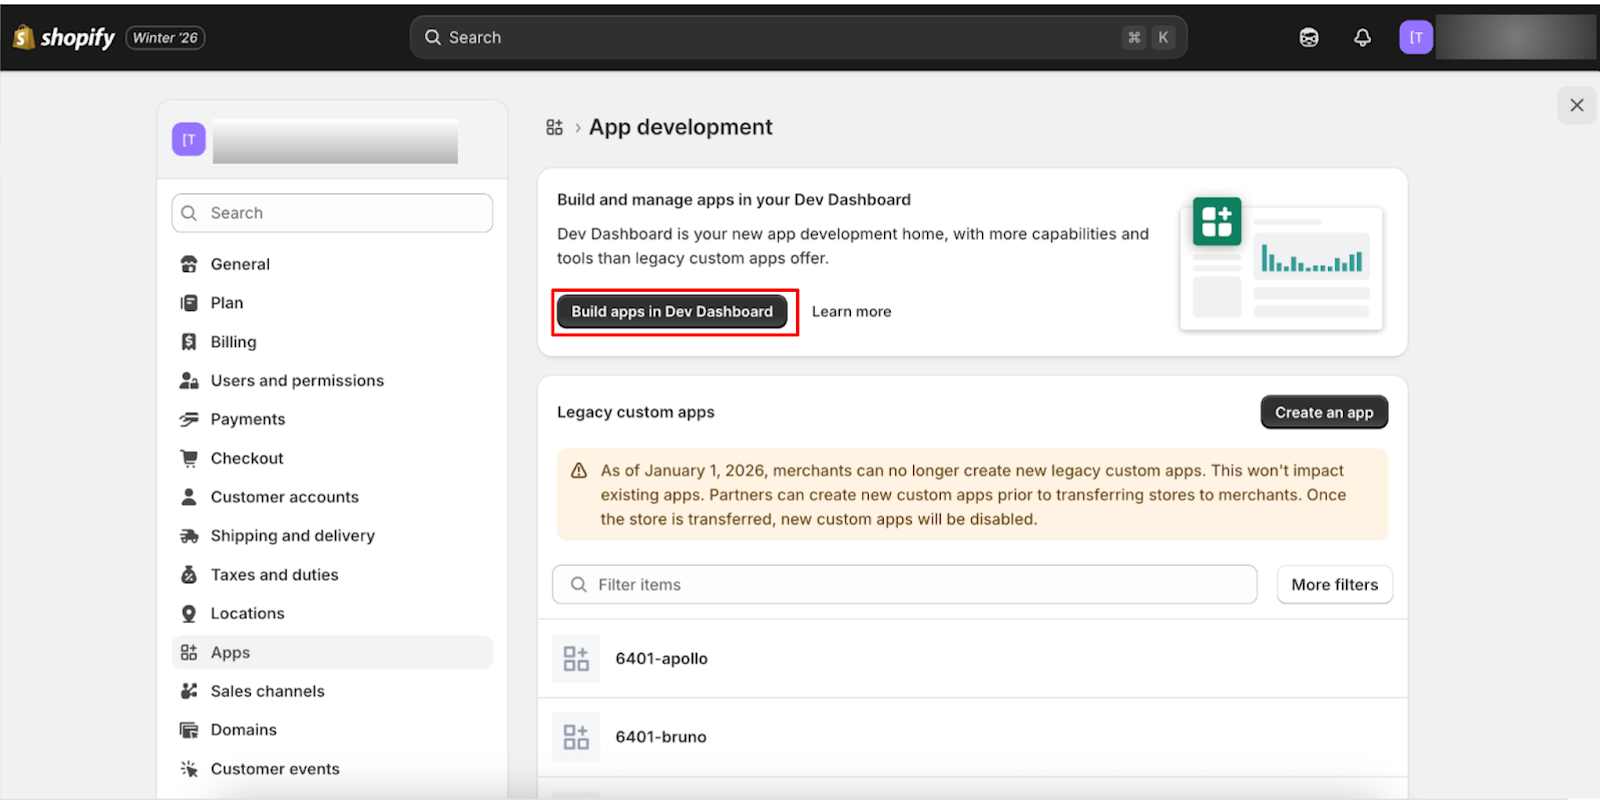This screenshot has height=802, width=1600.
Task: Click the Payments icon in sidebar
Action: pyautogui.click(x=189, y=419)
